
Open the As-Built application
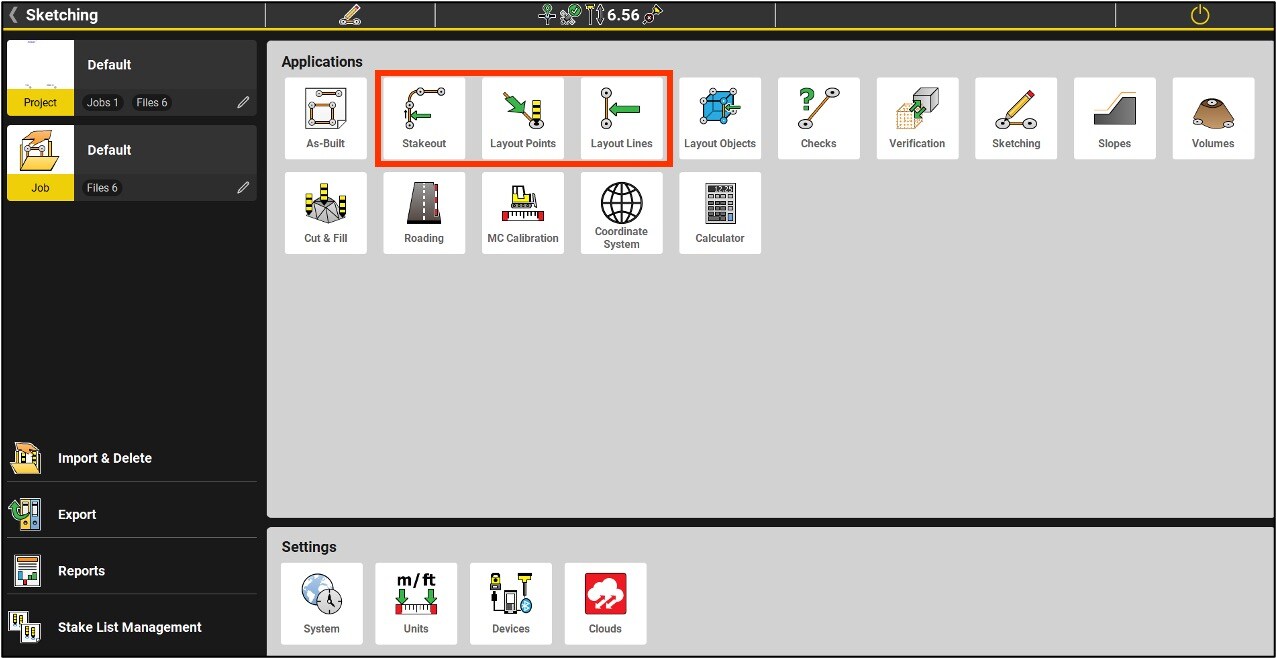click(325, 118)
